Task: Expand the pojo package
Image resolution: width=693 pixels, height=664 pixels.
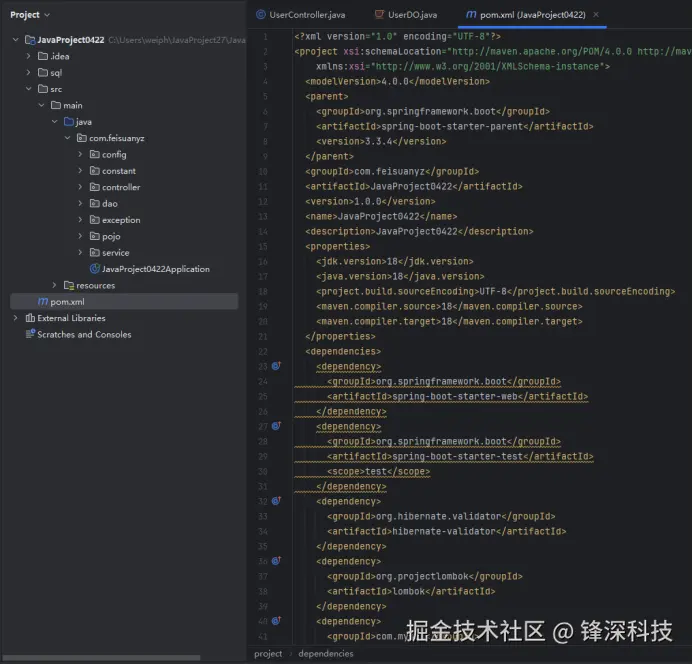Action: pyautogui.click(x=80, y=236)
